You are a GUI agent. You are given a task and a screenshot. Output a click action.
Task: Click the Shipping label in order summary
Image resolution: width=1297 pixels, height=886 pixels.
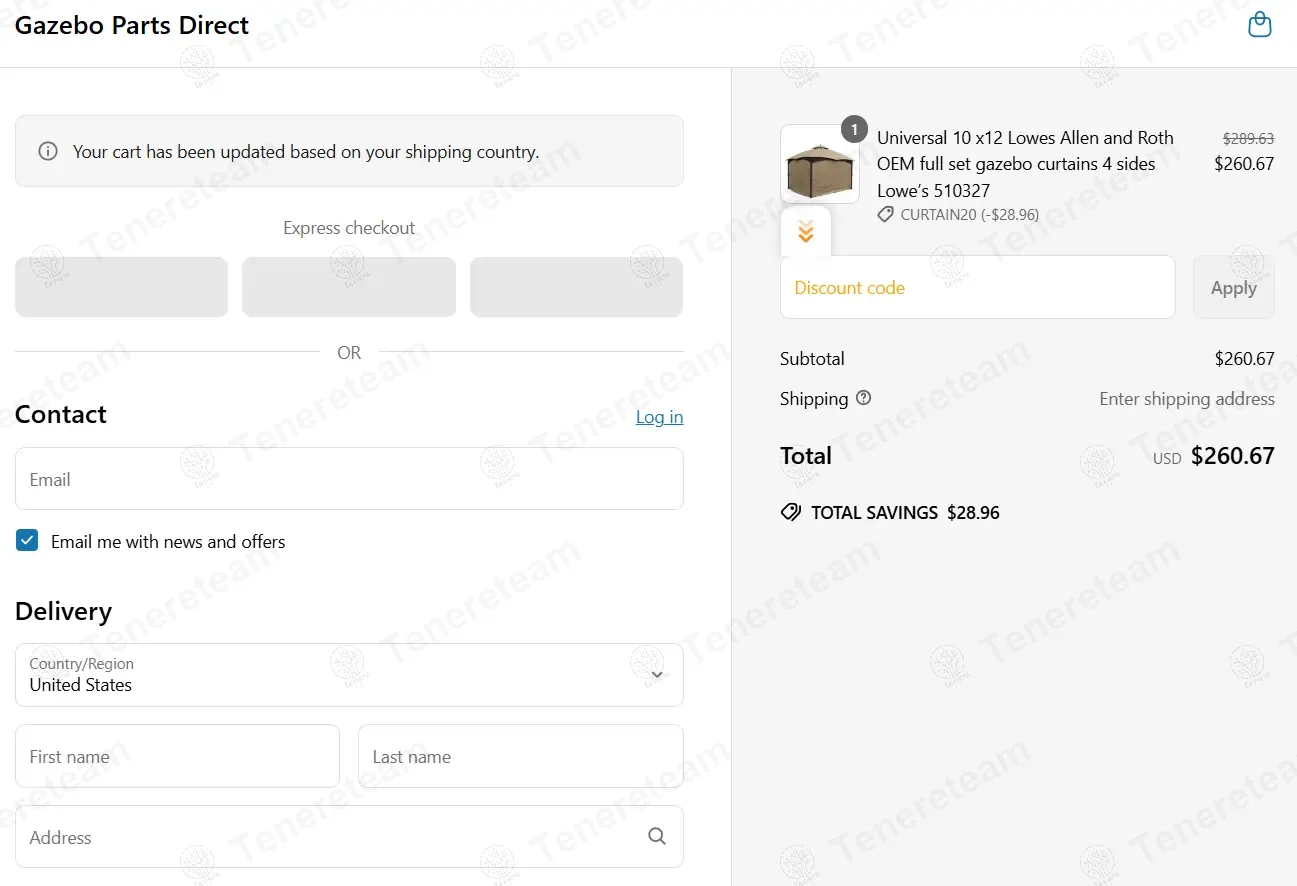pyautogui.click(x=814, y=398)
